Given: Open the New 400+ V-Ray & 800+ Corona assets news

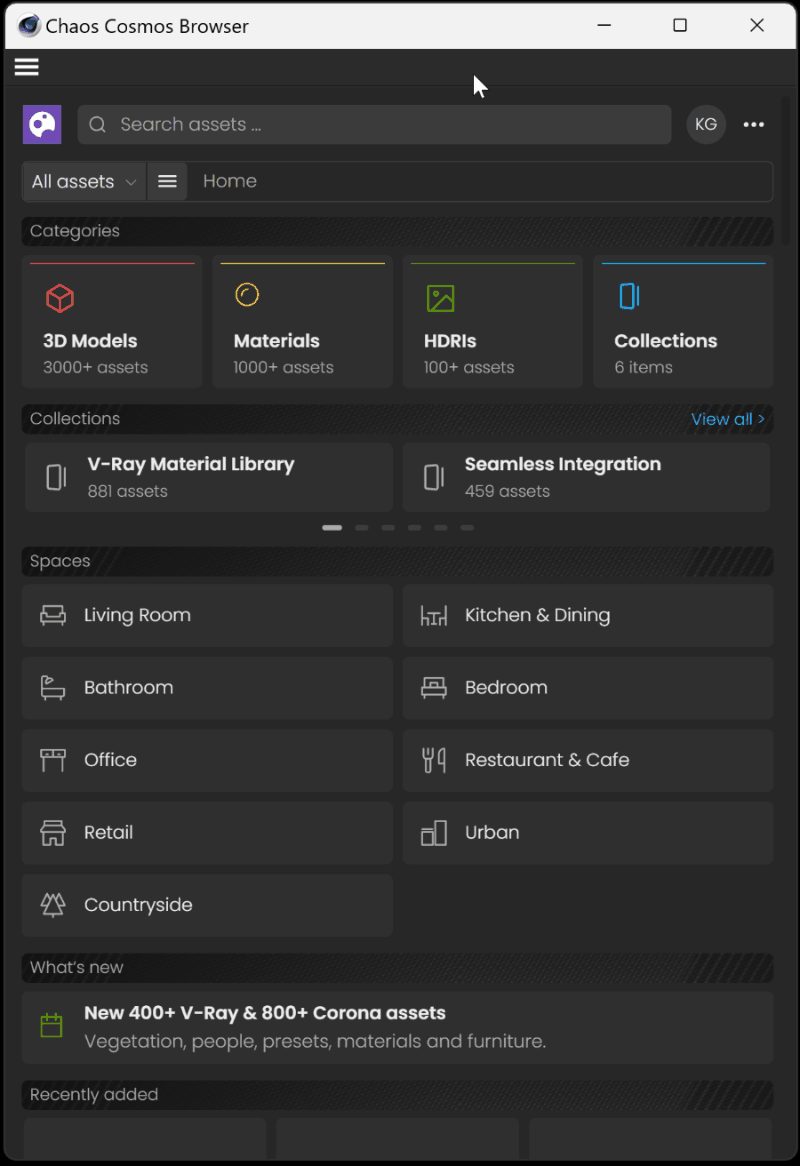Looking at the screenshot, I should [x=398, y=1027].
